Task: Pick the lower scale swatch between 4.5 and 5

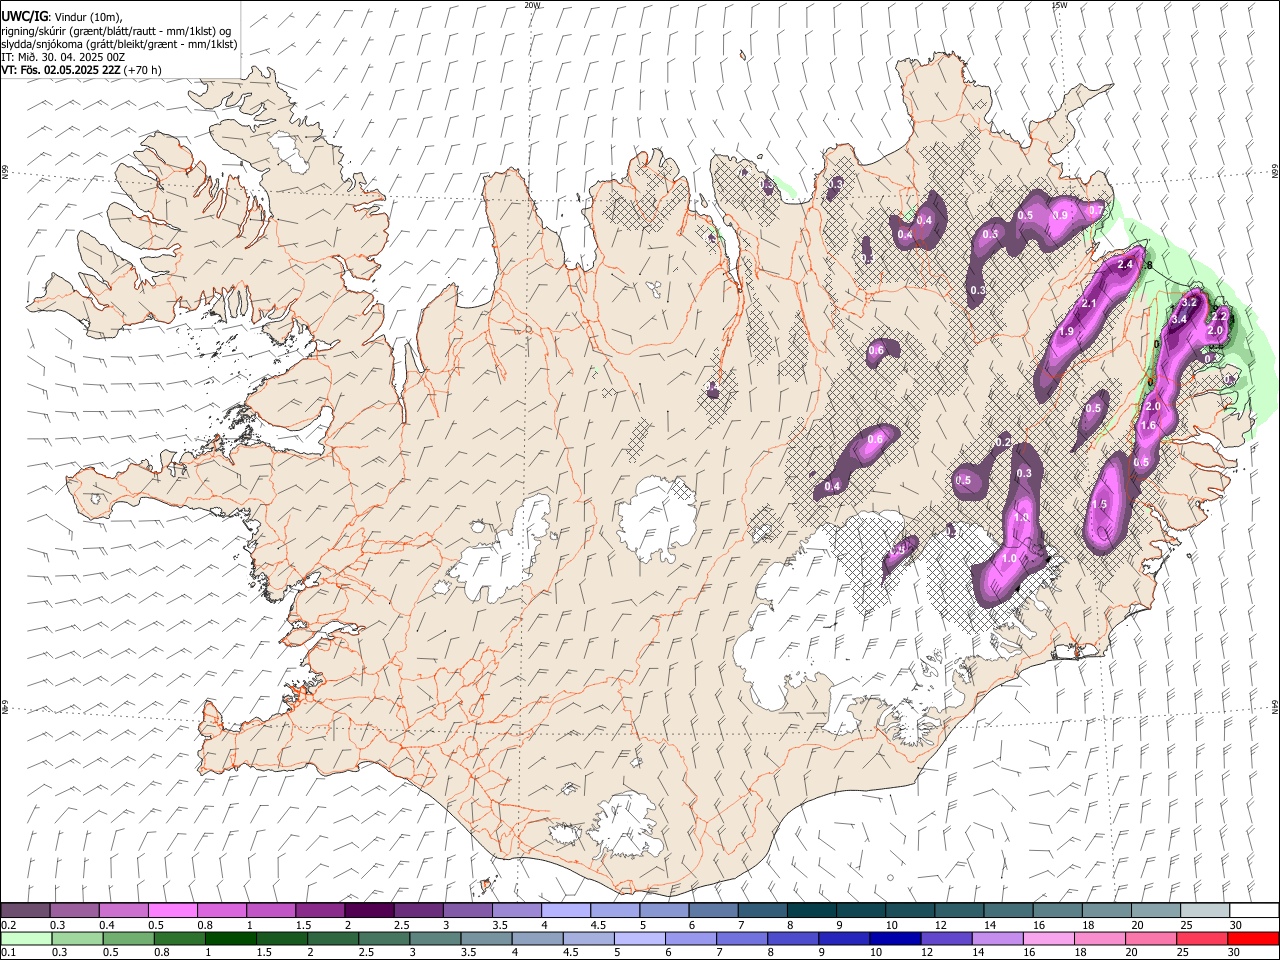Action: 587,938
